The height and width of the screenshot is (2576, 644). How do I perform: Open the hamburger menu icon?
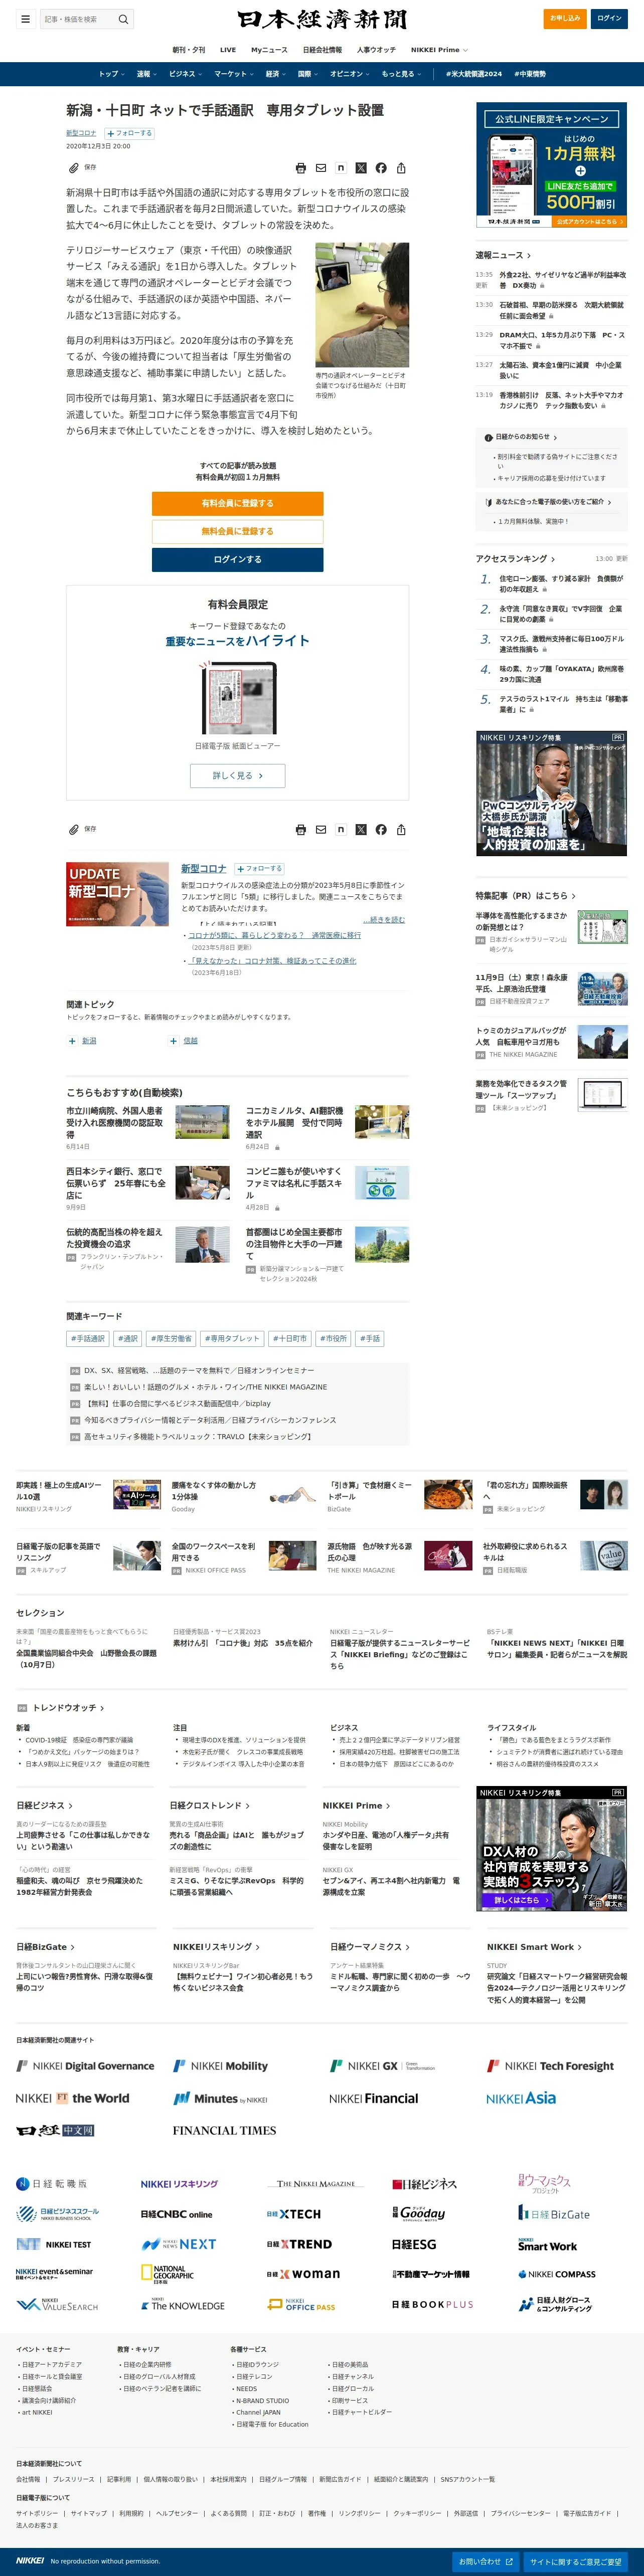(25, 18)
